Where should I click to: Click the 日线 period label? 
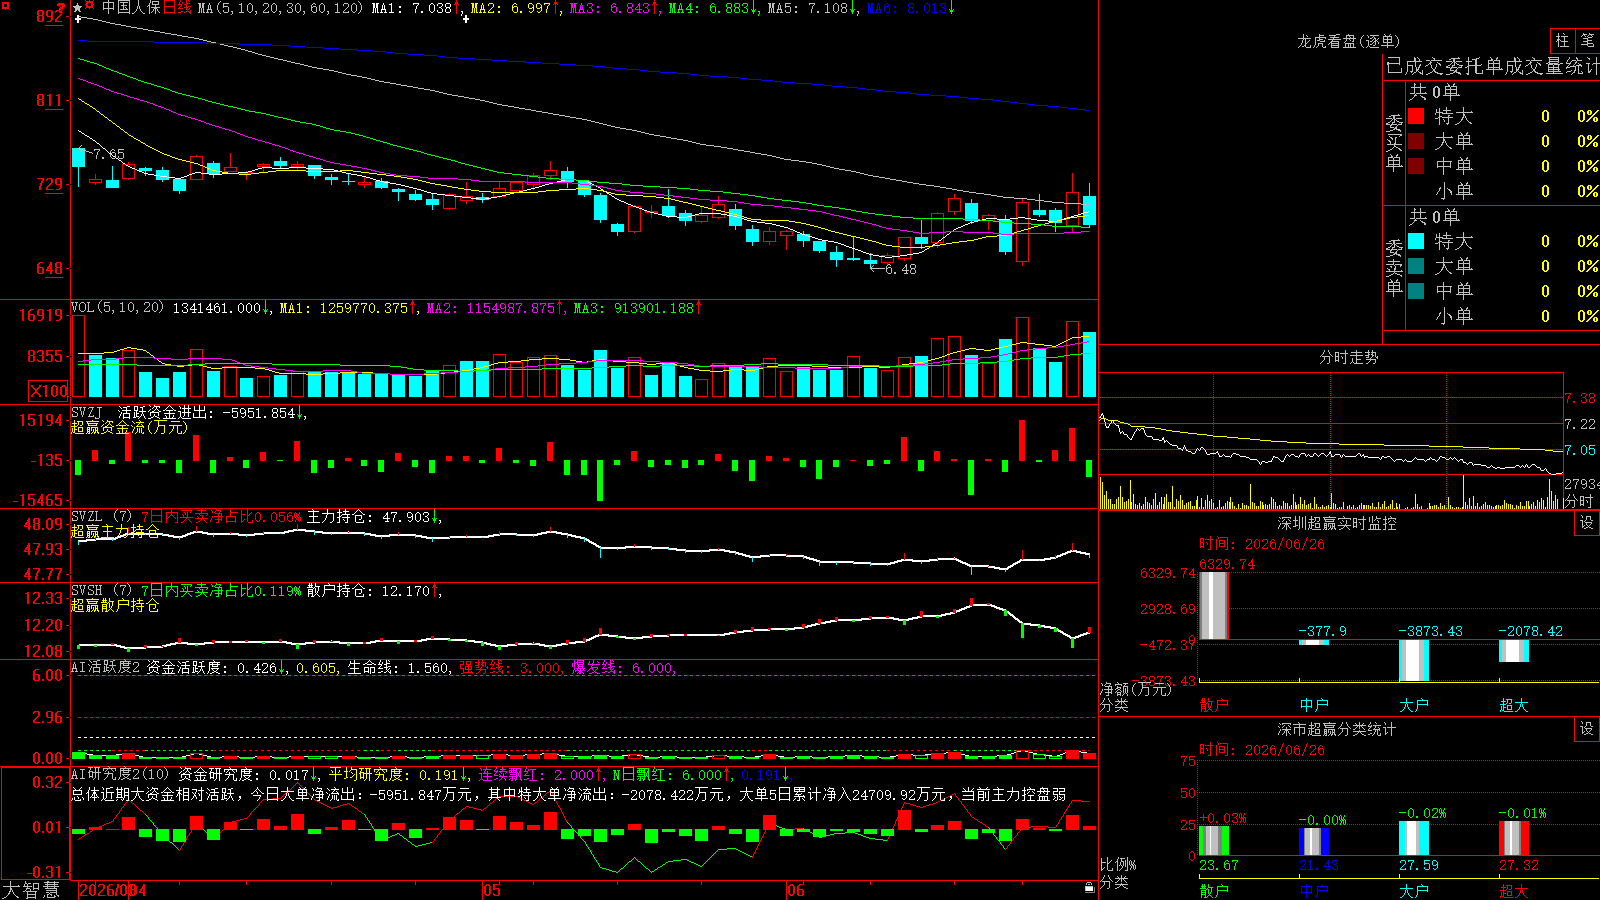(177, 8)
